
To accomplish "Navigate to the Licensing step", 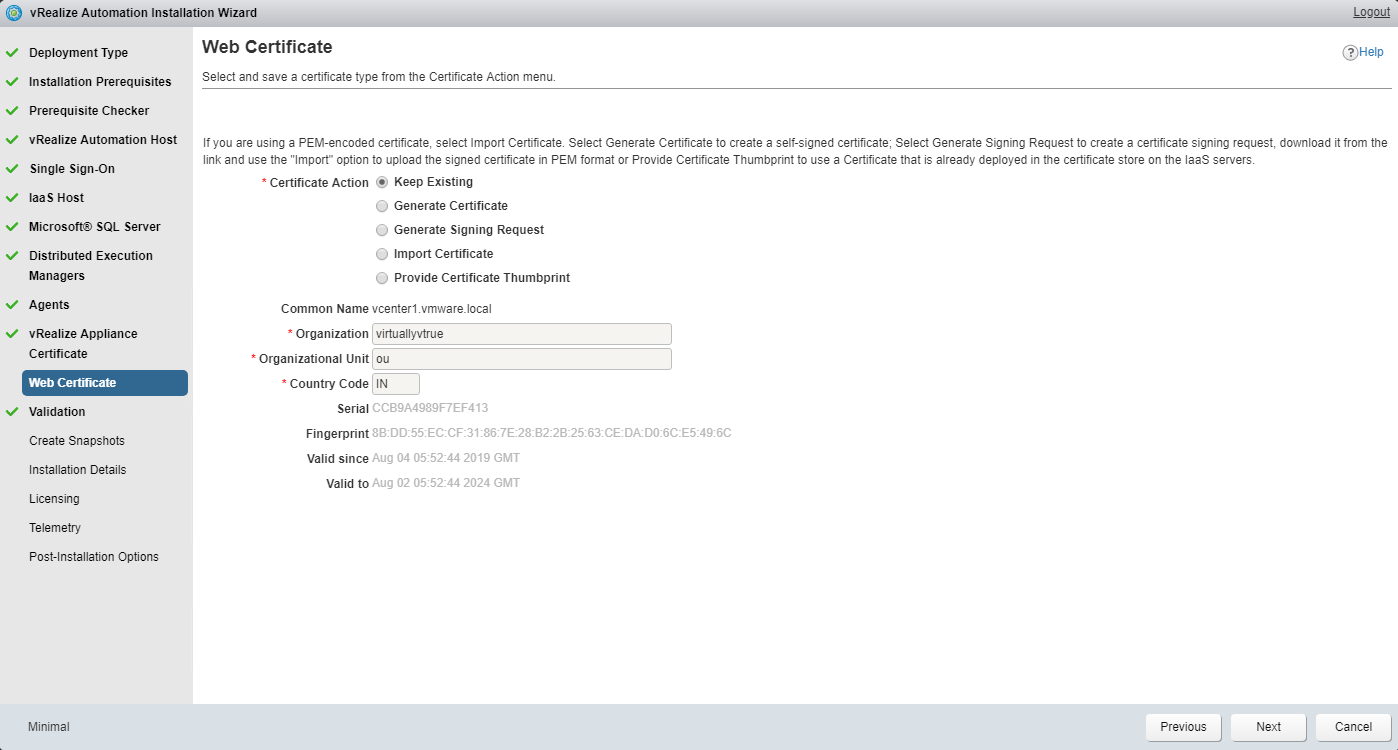I will tap(54, 499).
